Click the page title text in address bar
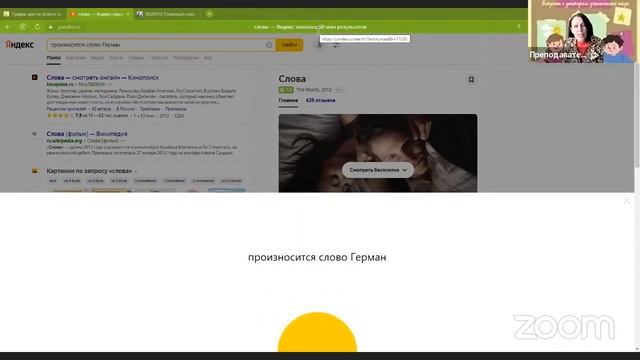Viewport: 640px width, 360px height. (310, 27)
